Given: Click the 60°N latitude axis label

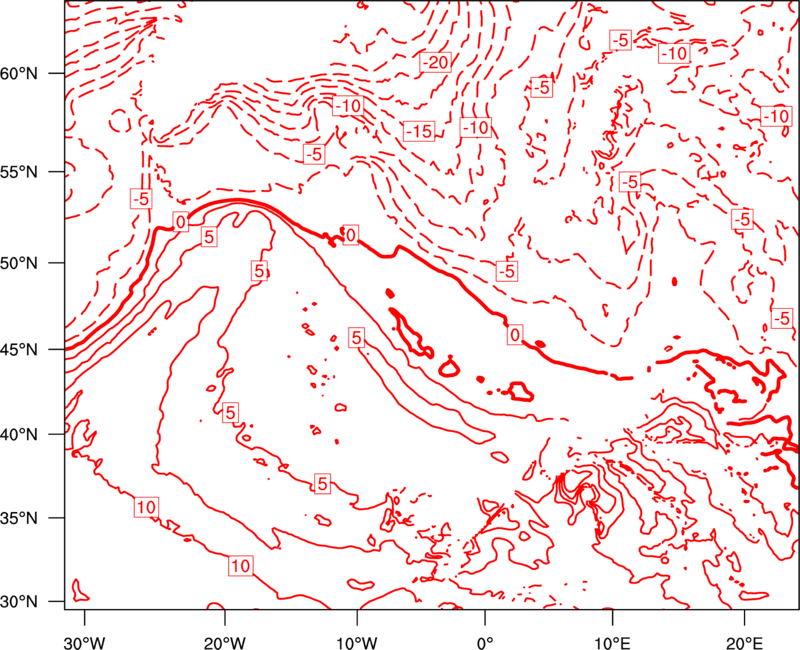Looking at the screenshot, I should coord(19,74).
